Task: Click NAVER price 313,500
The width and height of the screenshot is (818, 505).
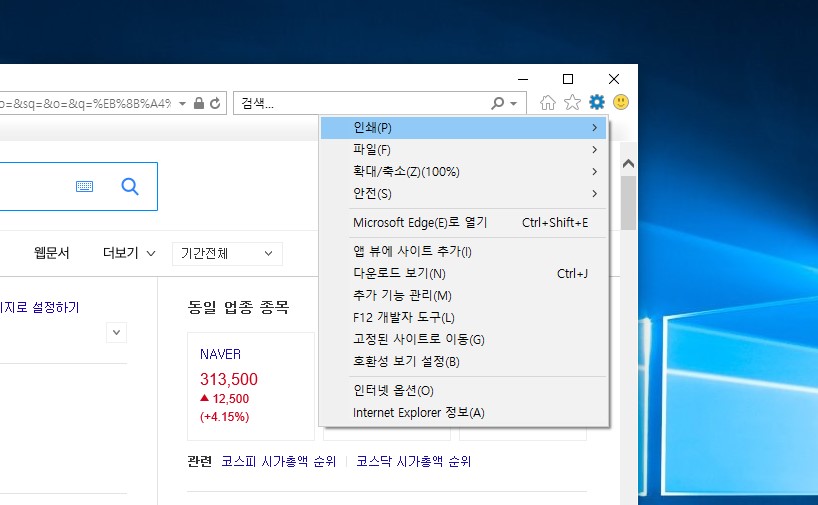Action: (x=228, y=379)
